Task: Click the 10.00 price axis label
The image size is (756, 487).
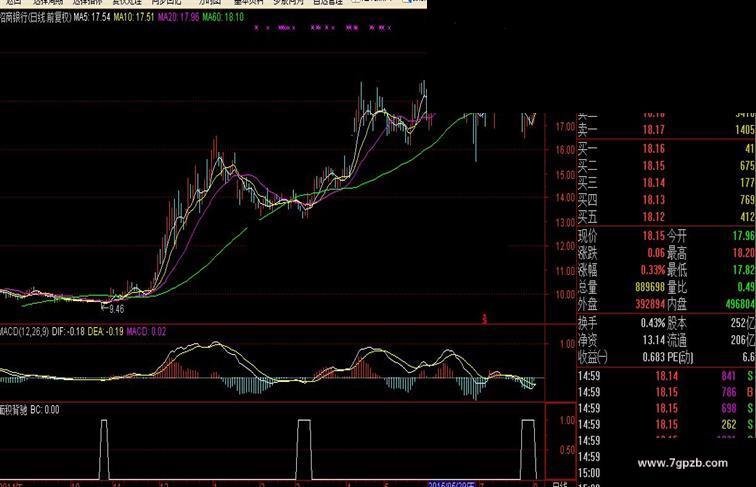Action: pyautogui.click(x=565, y=294)
